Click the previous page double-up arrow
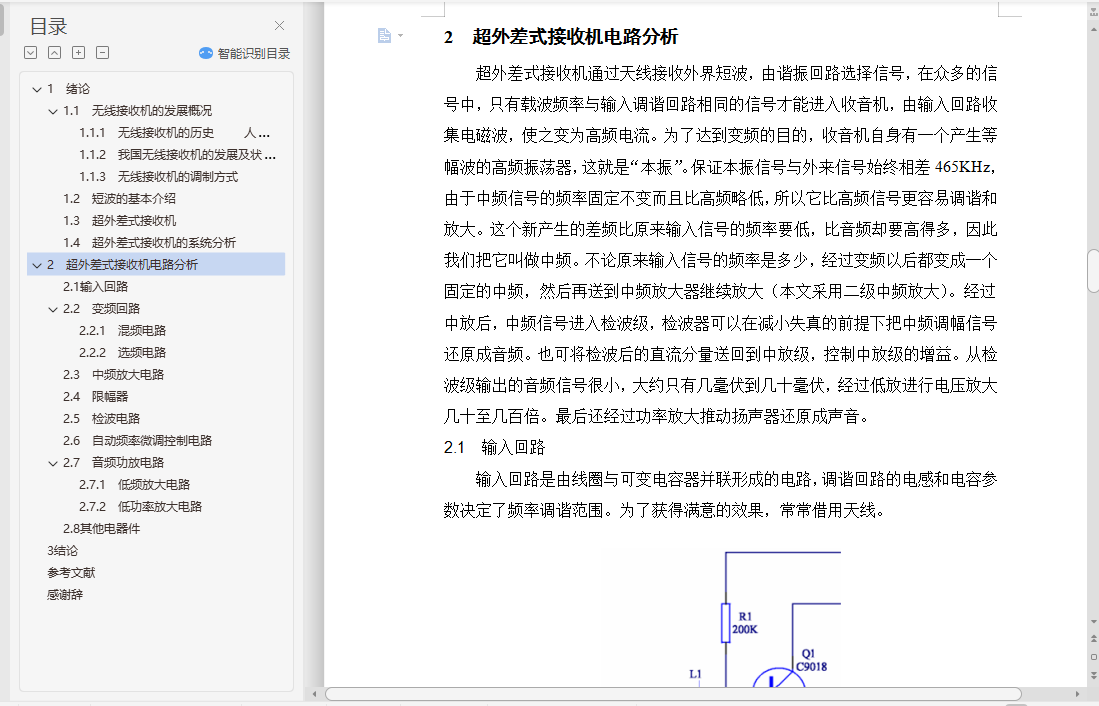The width and height of the screenshot is (1099, 706). point(1093,639)
